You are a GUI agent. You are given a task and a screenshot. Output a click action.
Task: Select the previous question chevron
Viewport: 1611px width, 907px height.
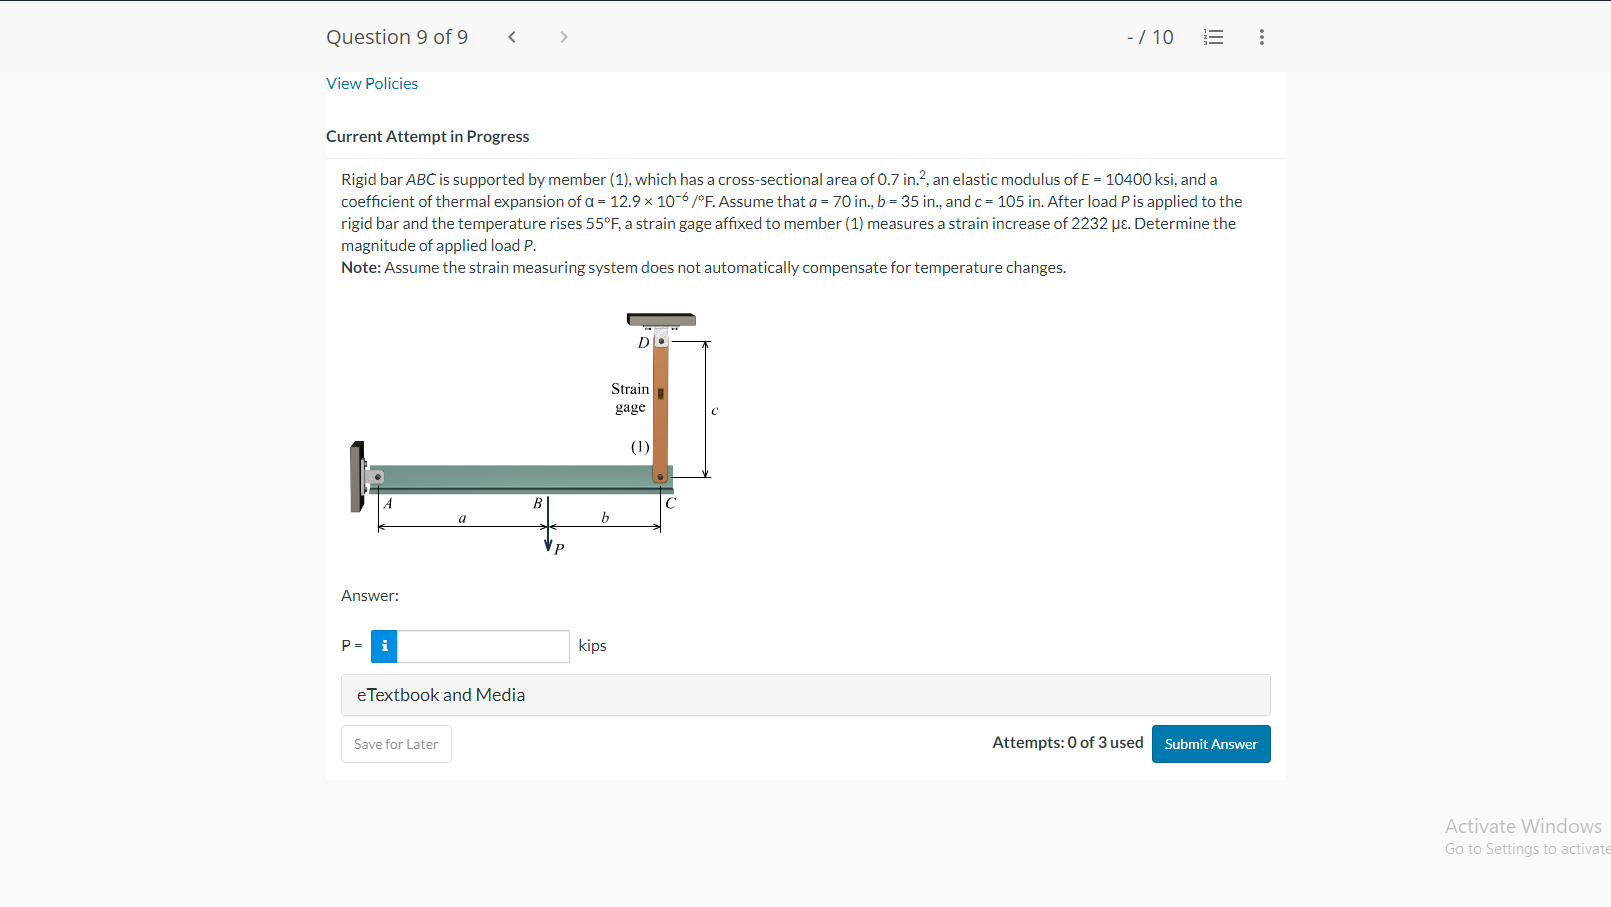click(511, 36)
